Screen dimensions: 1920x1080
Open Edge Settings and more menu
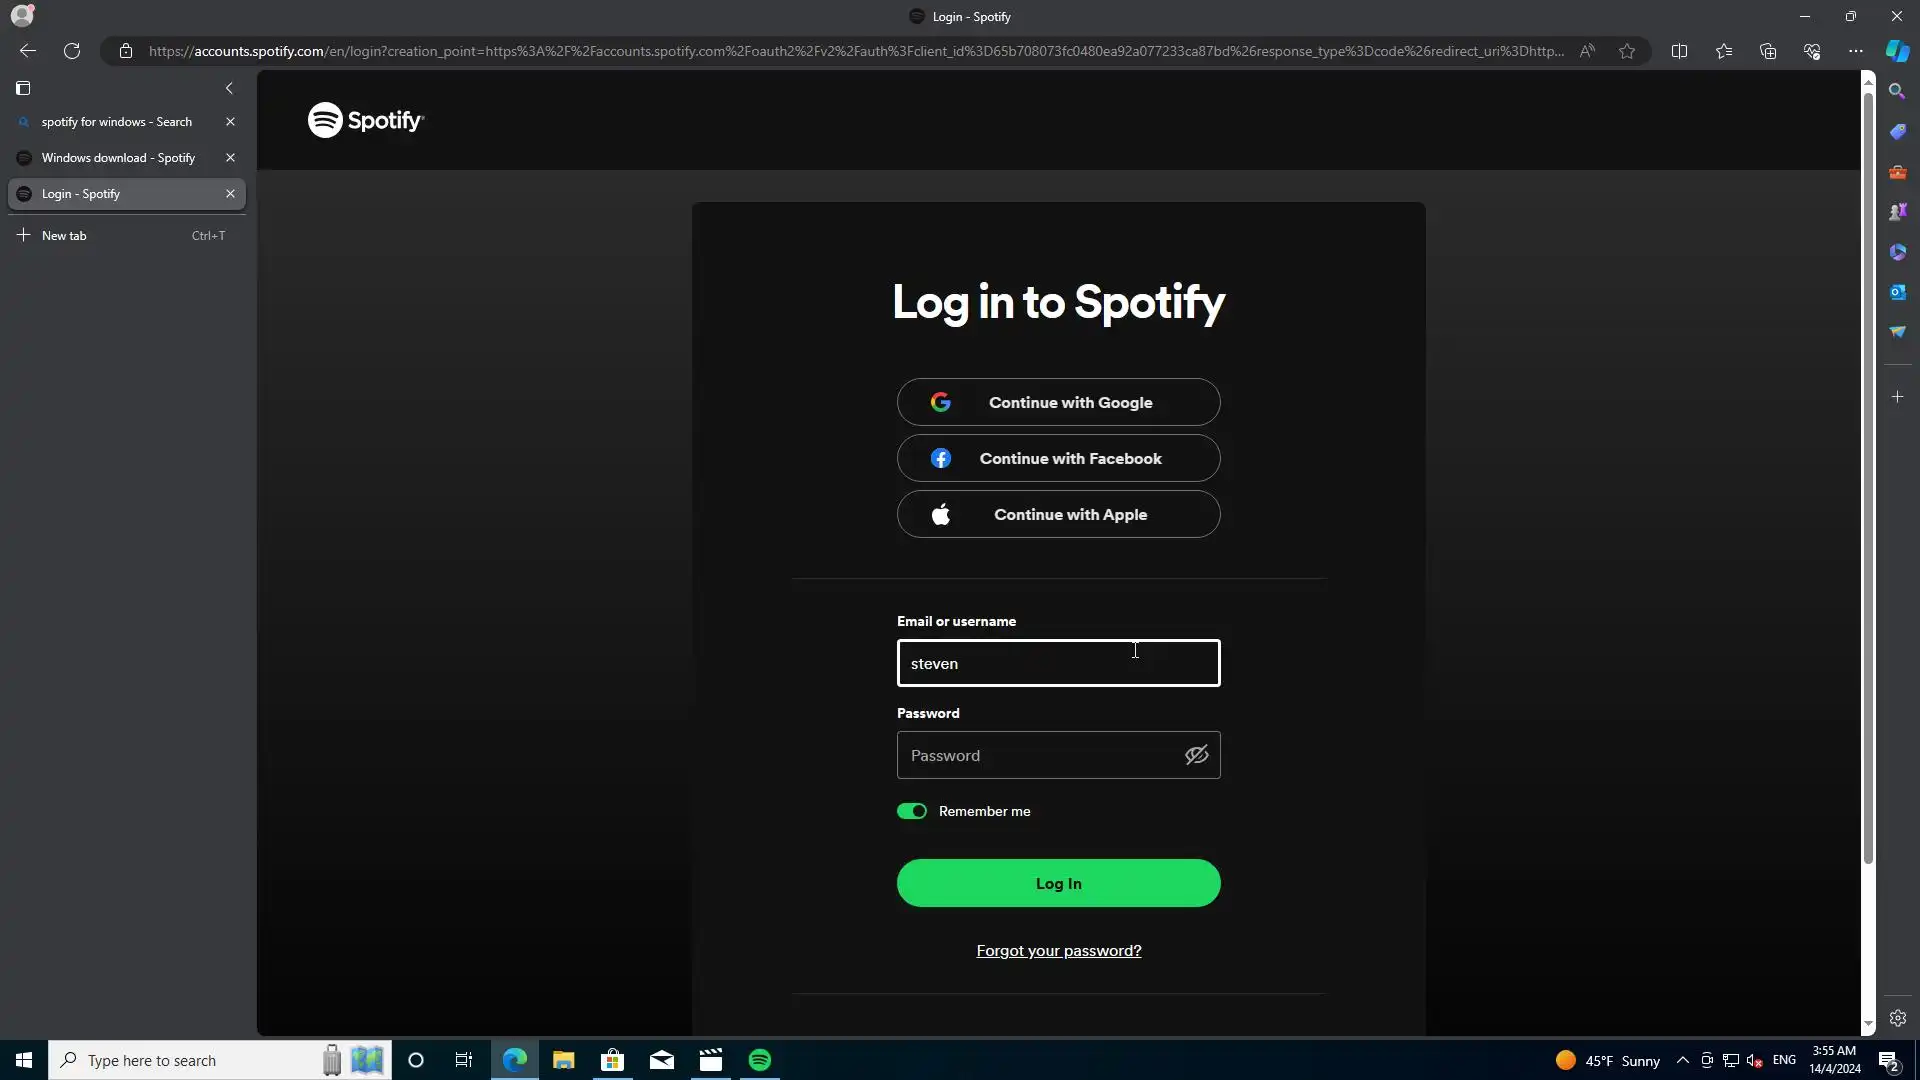point(1855,51)
